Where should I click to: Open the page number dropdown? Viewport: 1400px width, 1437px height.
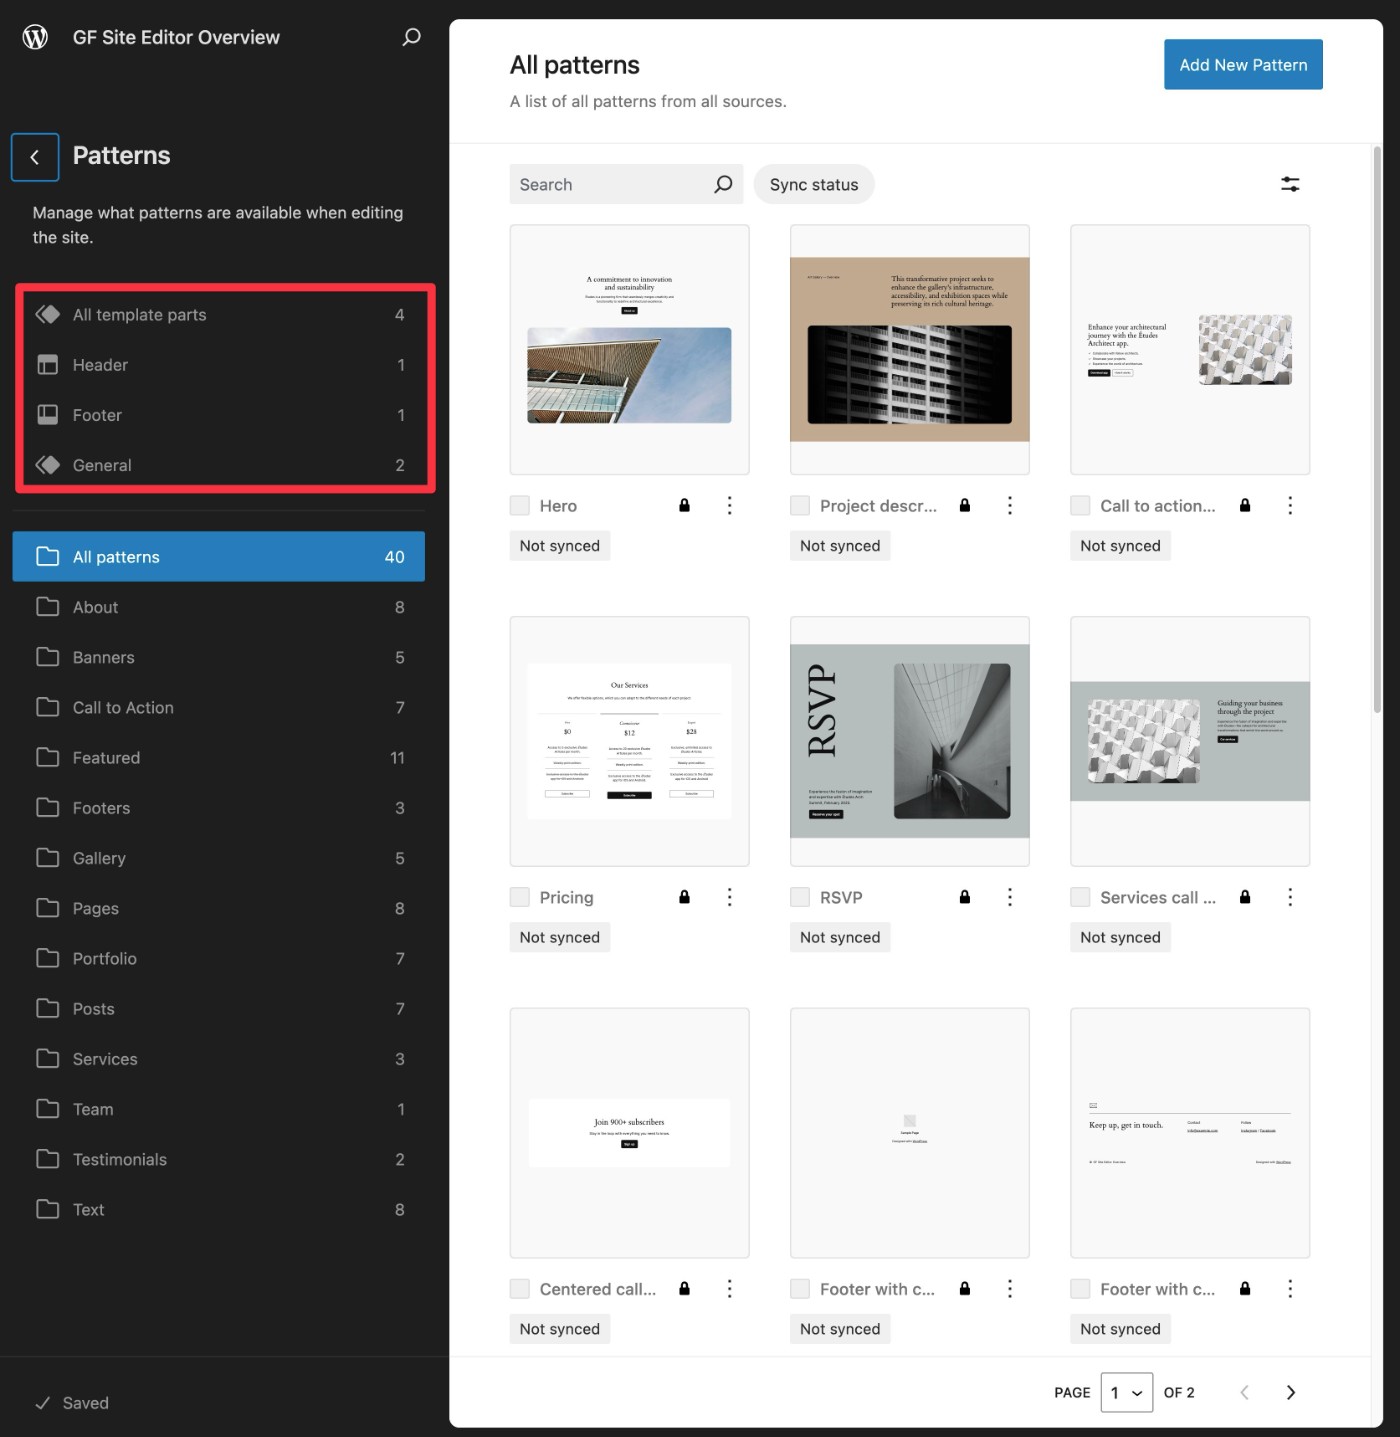pos(1127,1392)
